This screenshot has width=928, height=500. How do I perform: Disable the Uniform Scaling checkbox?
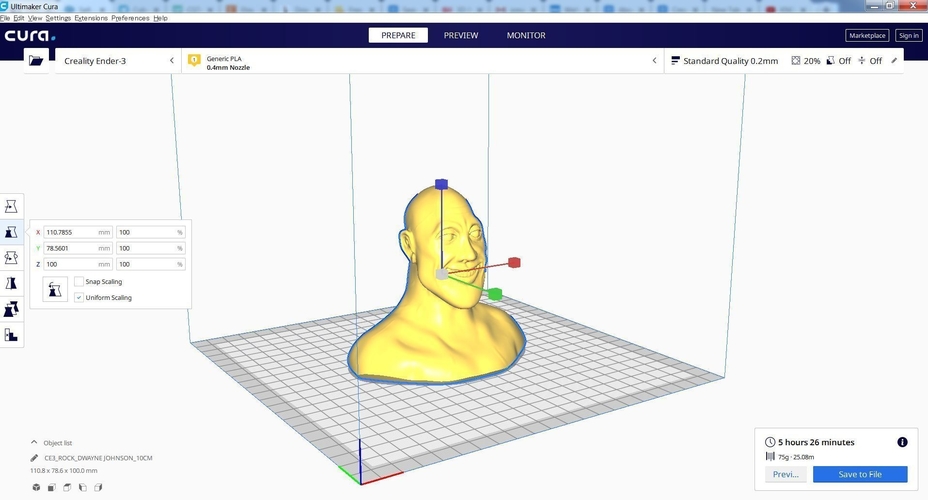tap(79, 298)
